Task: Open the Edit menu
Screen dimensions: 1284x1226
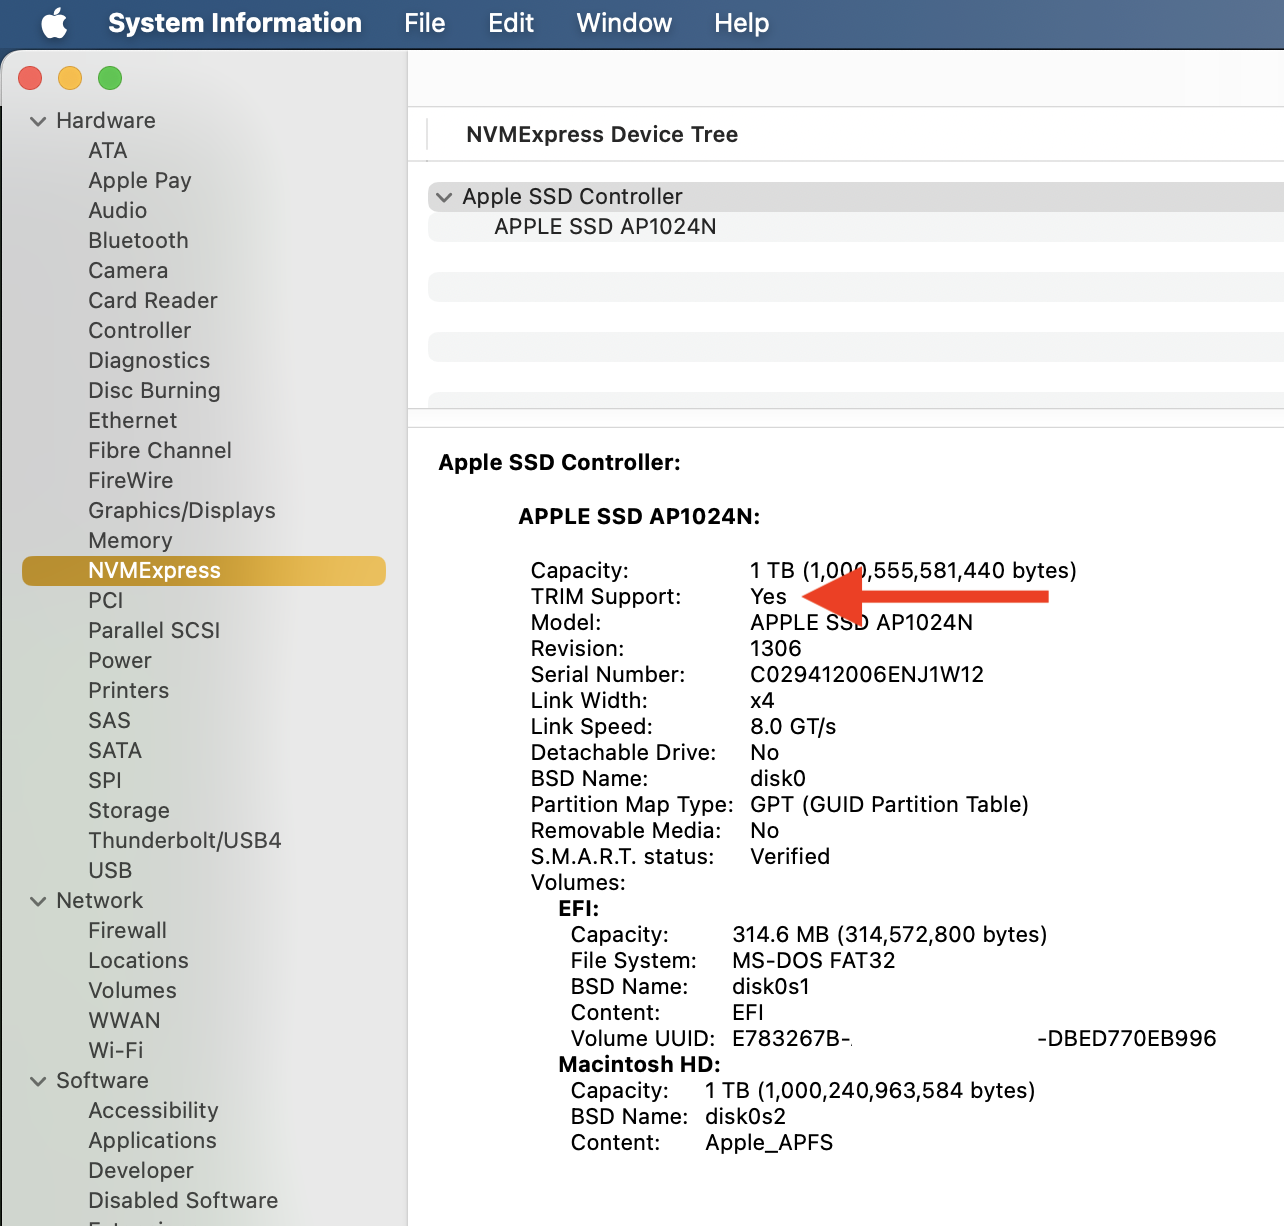Action: coord(511,23)
